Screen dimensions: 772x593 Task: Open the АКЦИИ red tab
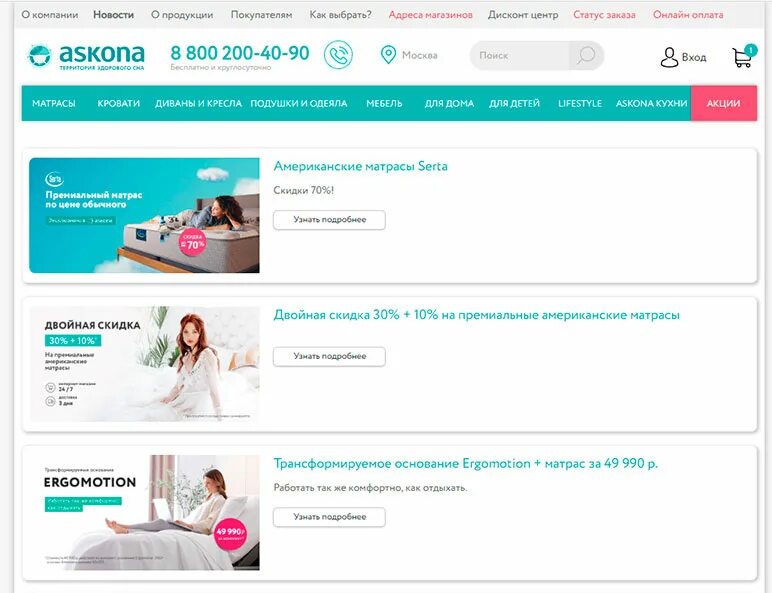(724, 103)
